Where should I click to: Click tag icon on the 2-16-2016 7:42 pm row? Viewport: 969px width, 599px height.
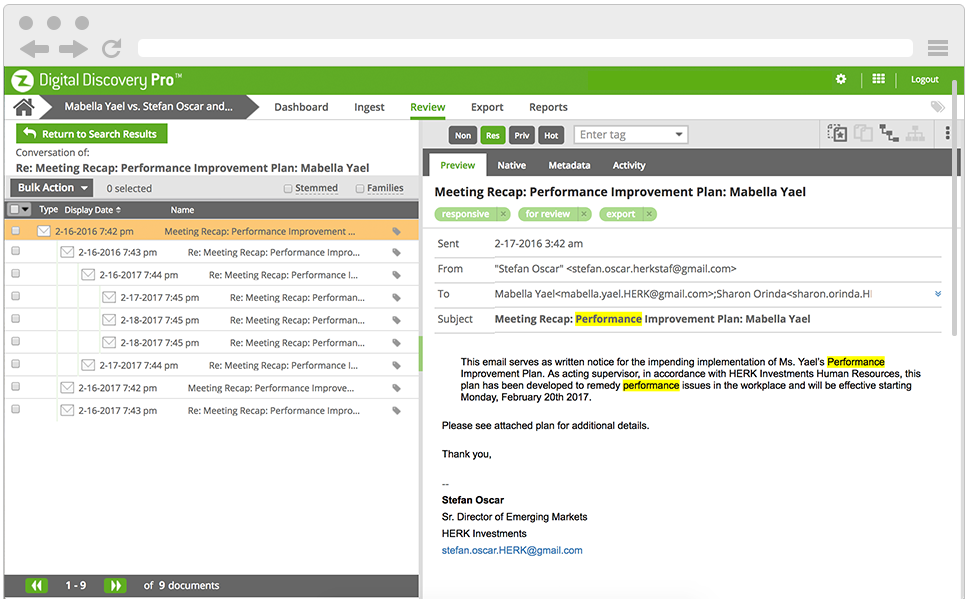coord(396,231)
